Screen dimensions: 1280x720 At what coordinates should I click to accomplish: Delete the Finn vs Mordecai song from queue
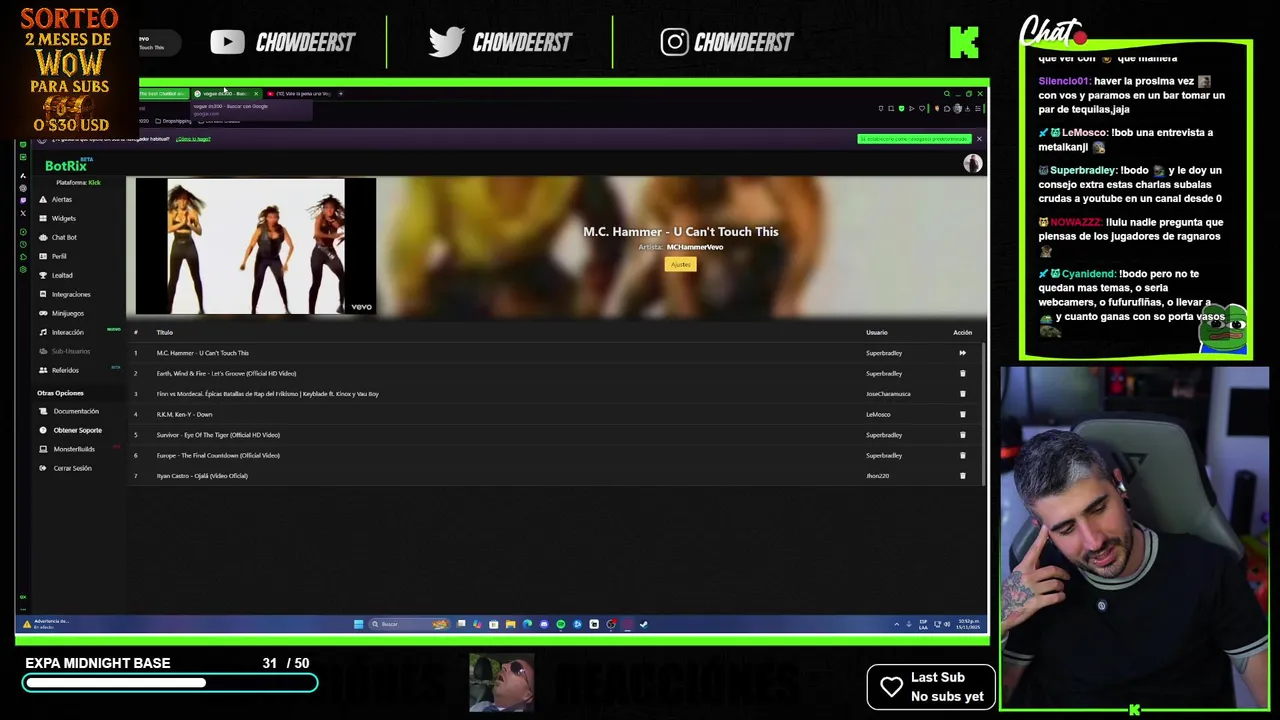coord(962,394)
